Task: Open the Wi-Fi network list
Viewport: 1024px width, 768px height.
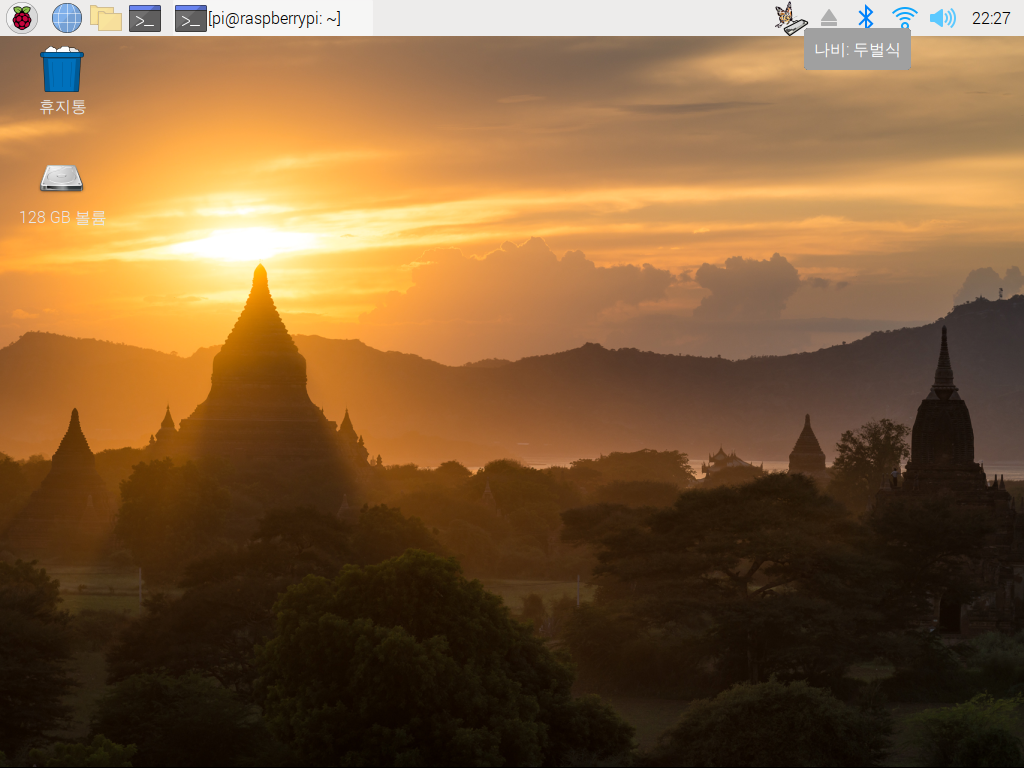Action: (x=904, y=18)
